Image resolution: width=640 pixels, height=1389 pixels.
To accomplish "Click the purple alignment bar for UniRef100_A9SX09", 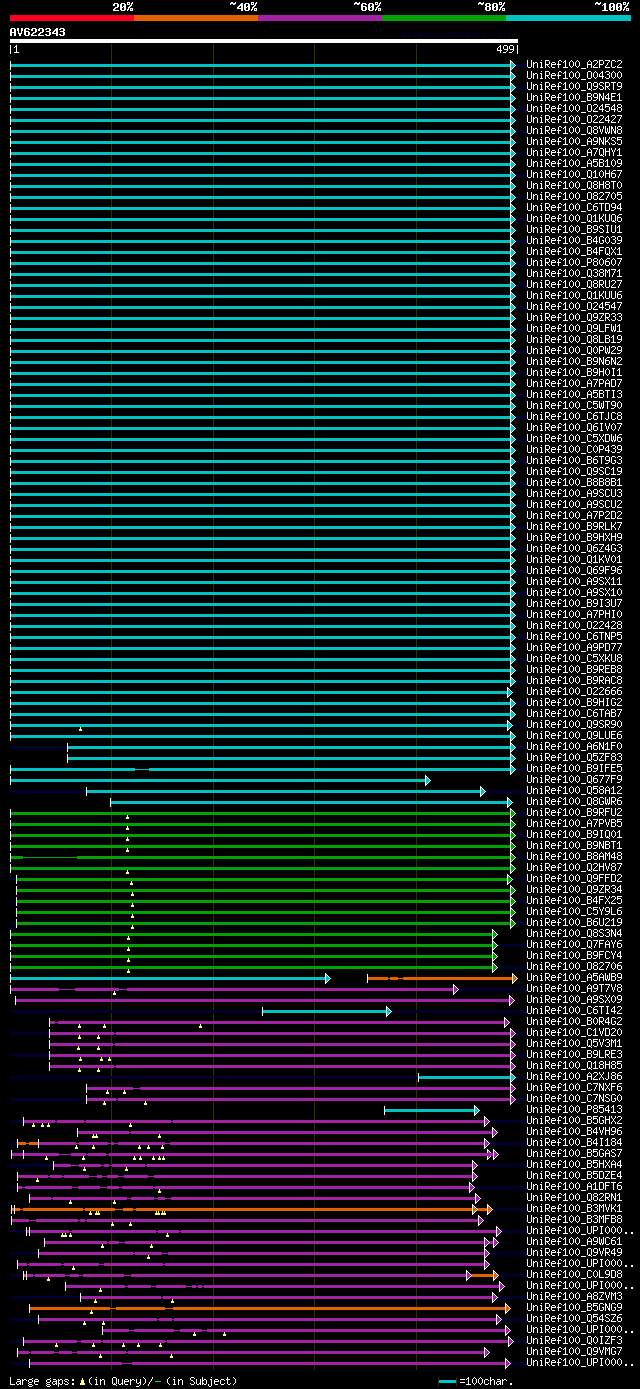I will tap(265, 1000).
